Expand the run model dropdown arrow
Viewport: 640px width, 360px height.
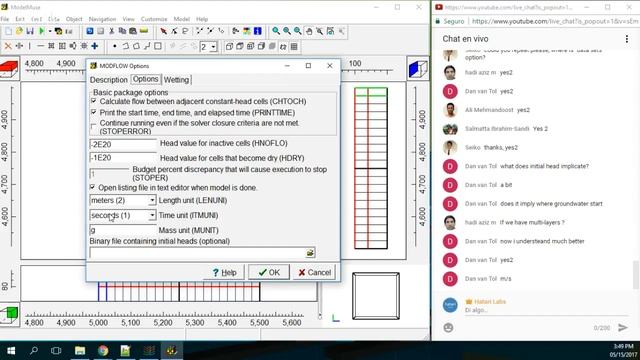point(49,31)
